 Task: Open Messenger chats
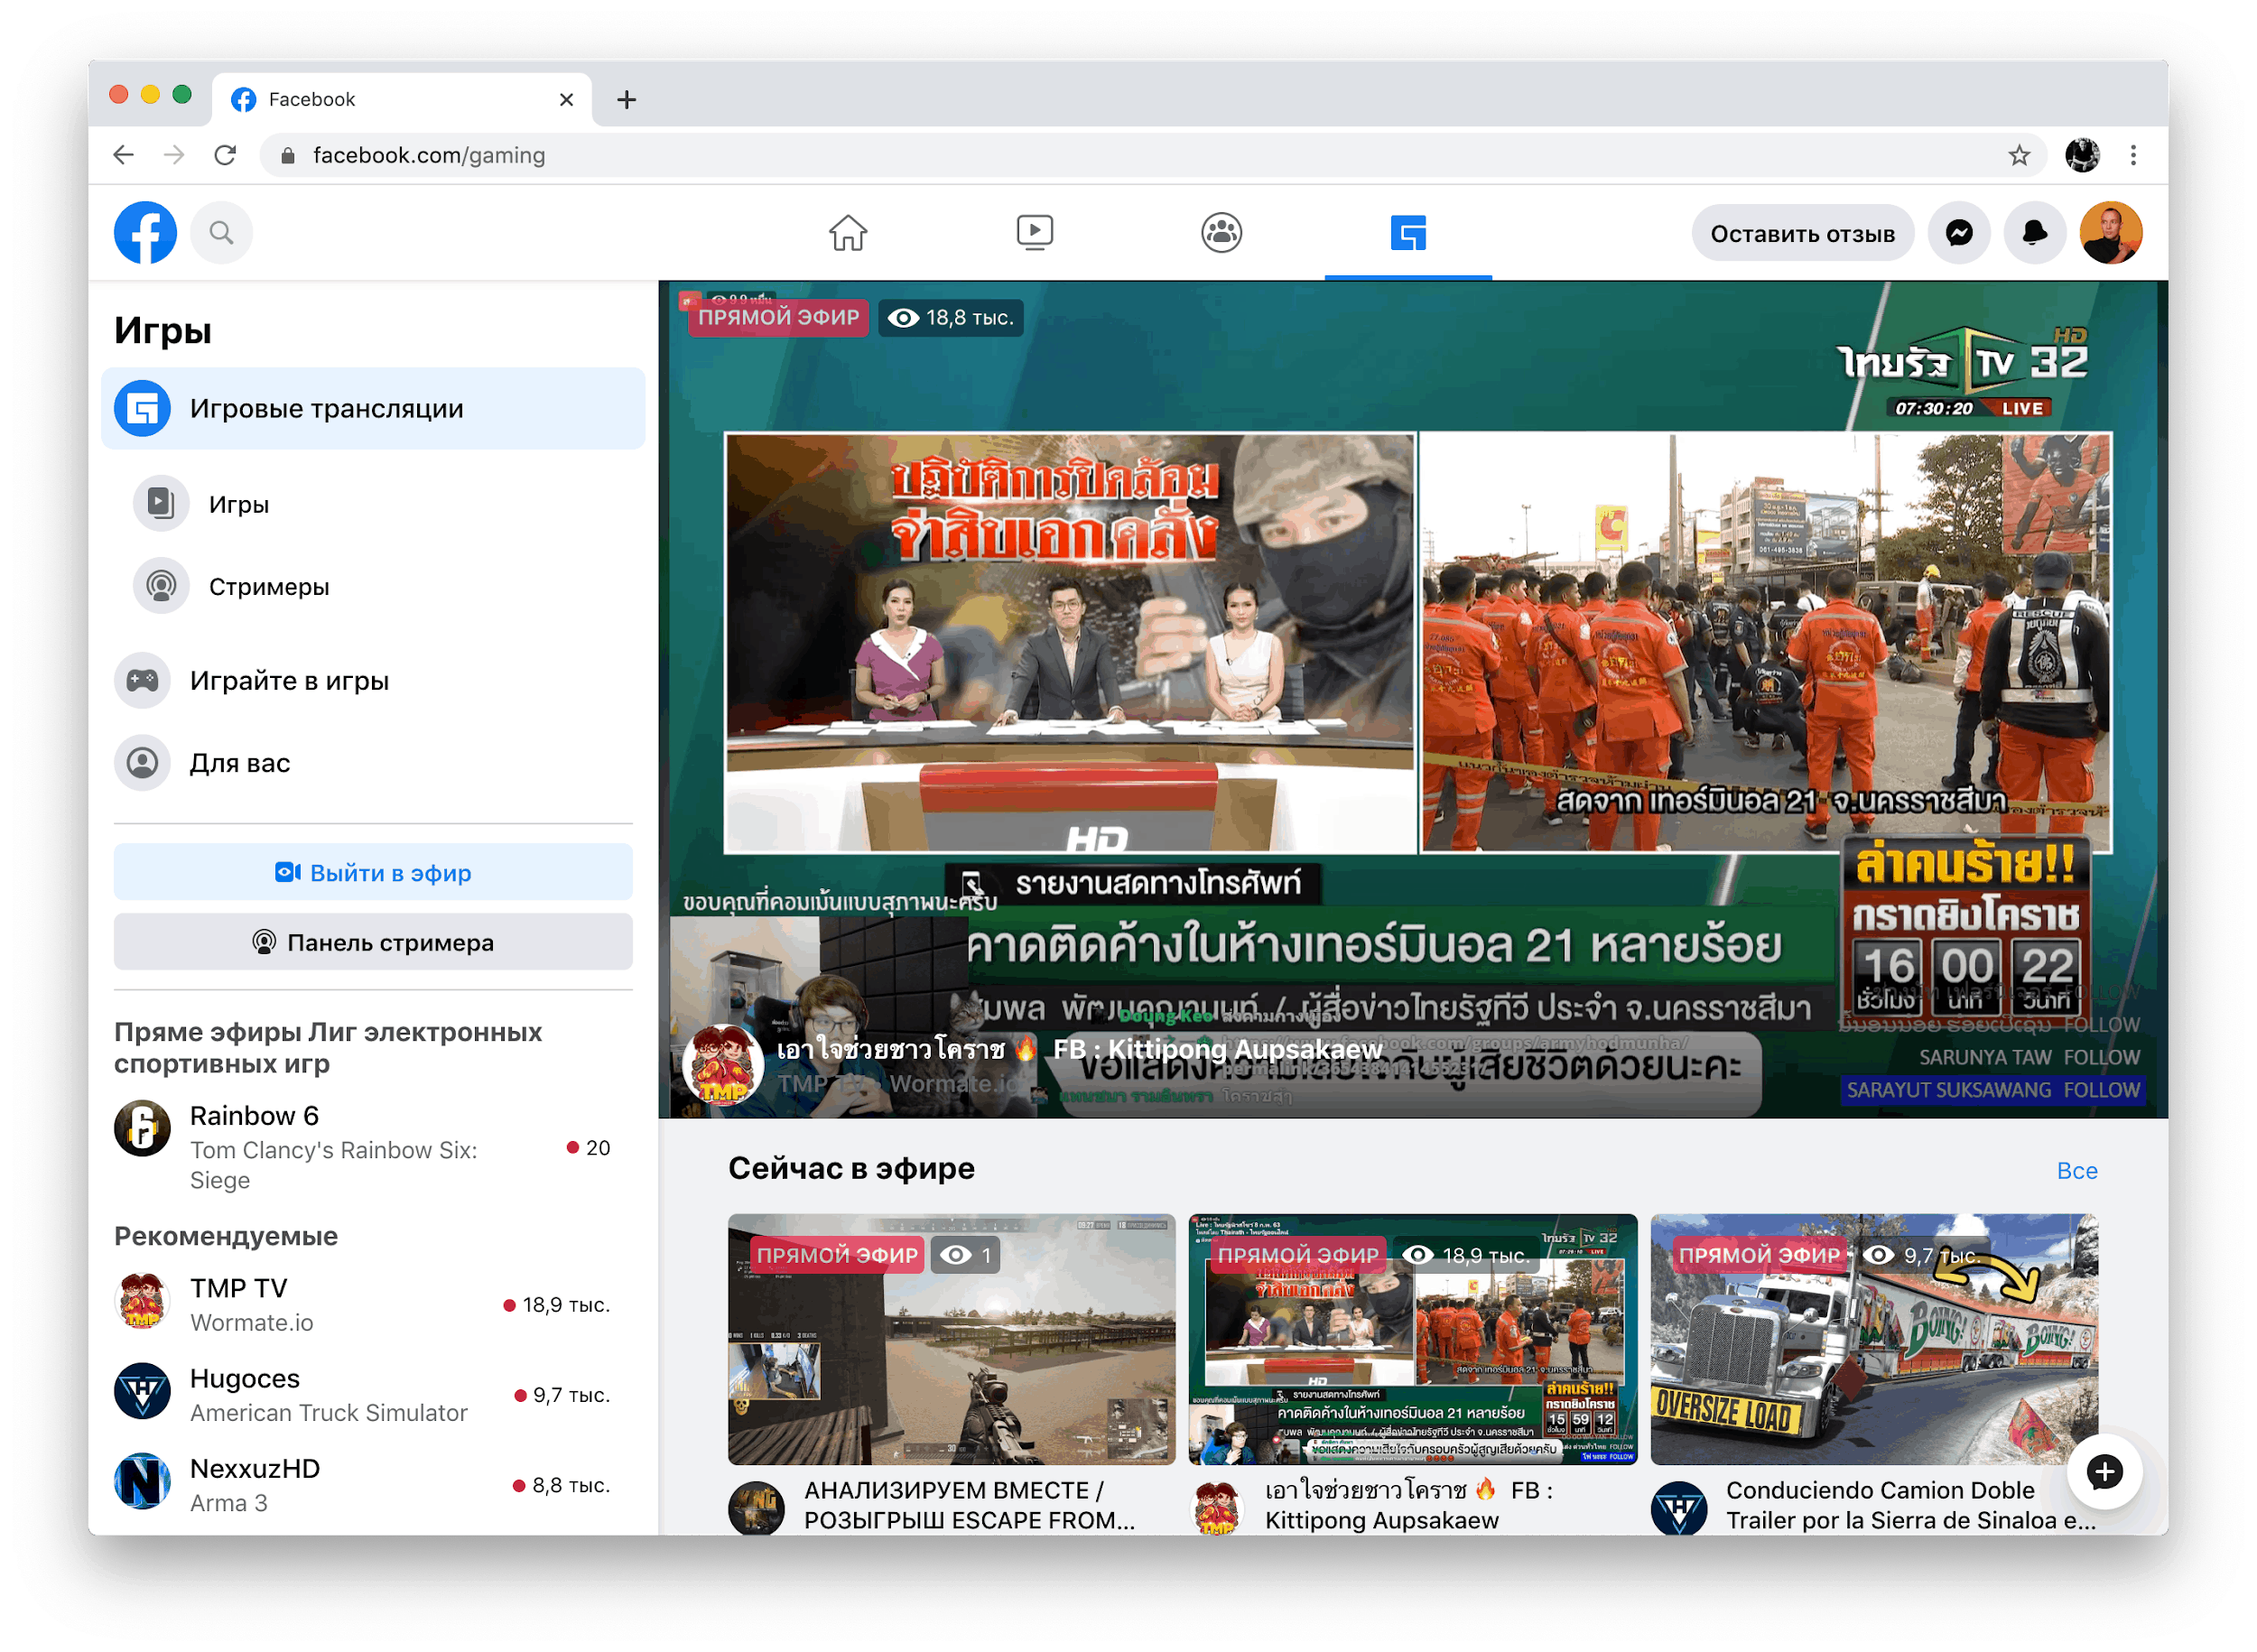tap(1959, 233)
